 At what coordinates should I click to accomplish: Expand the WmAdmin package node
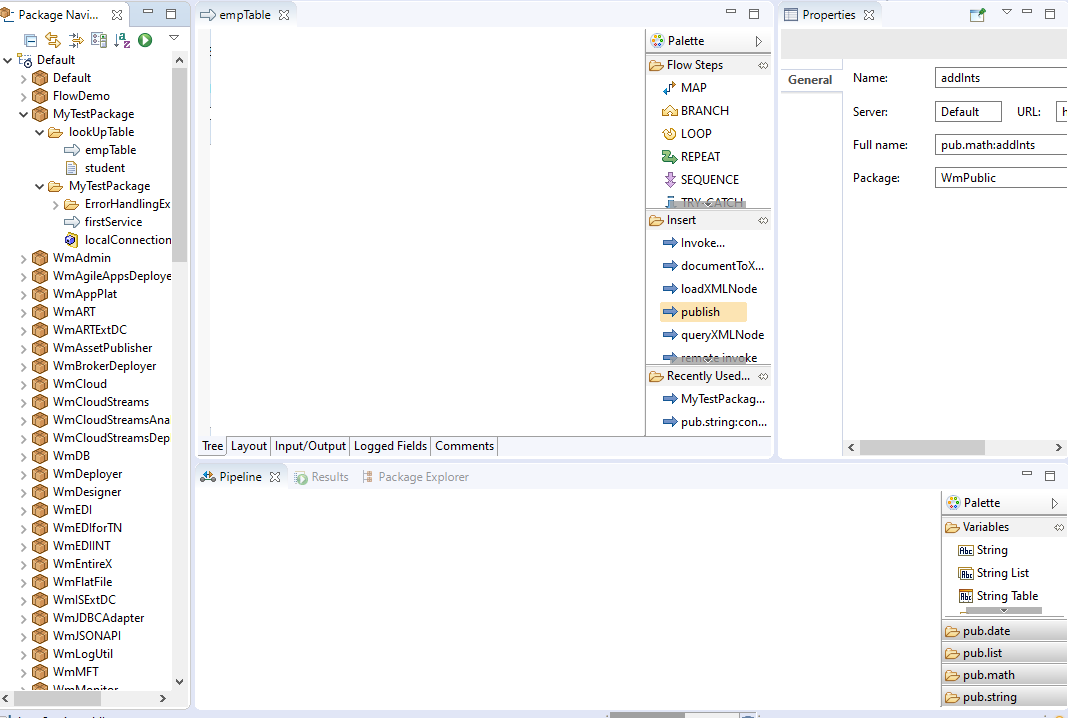click(23, 258)
